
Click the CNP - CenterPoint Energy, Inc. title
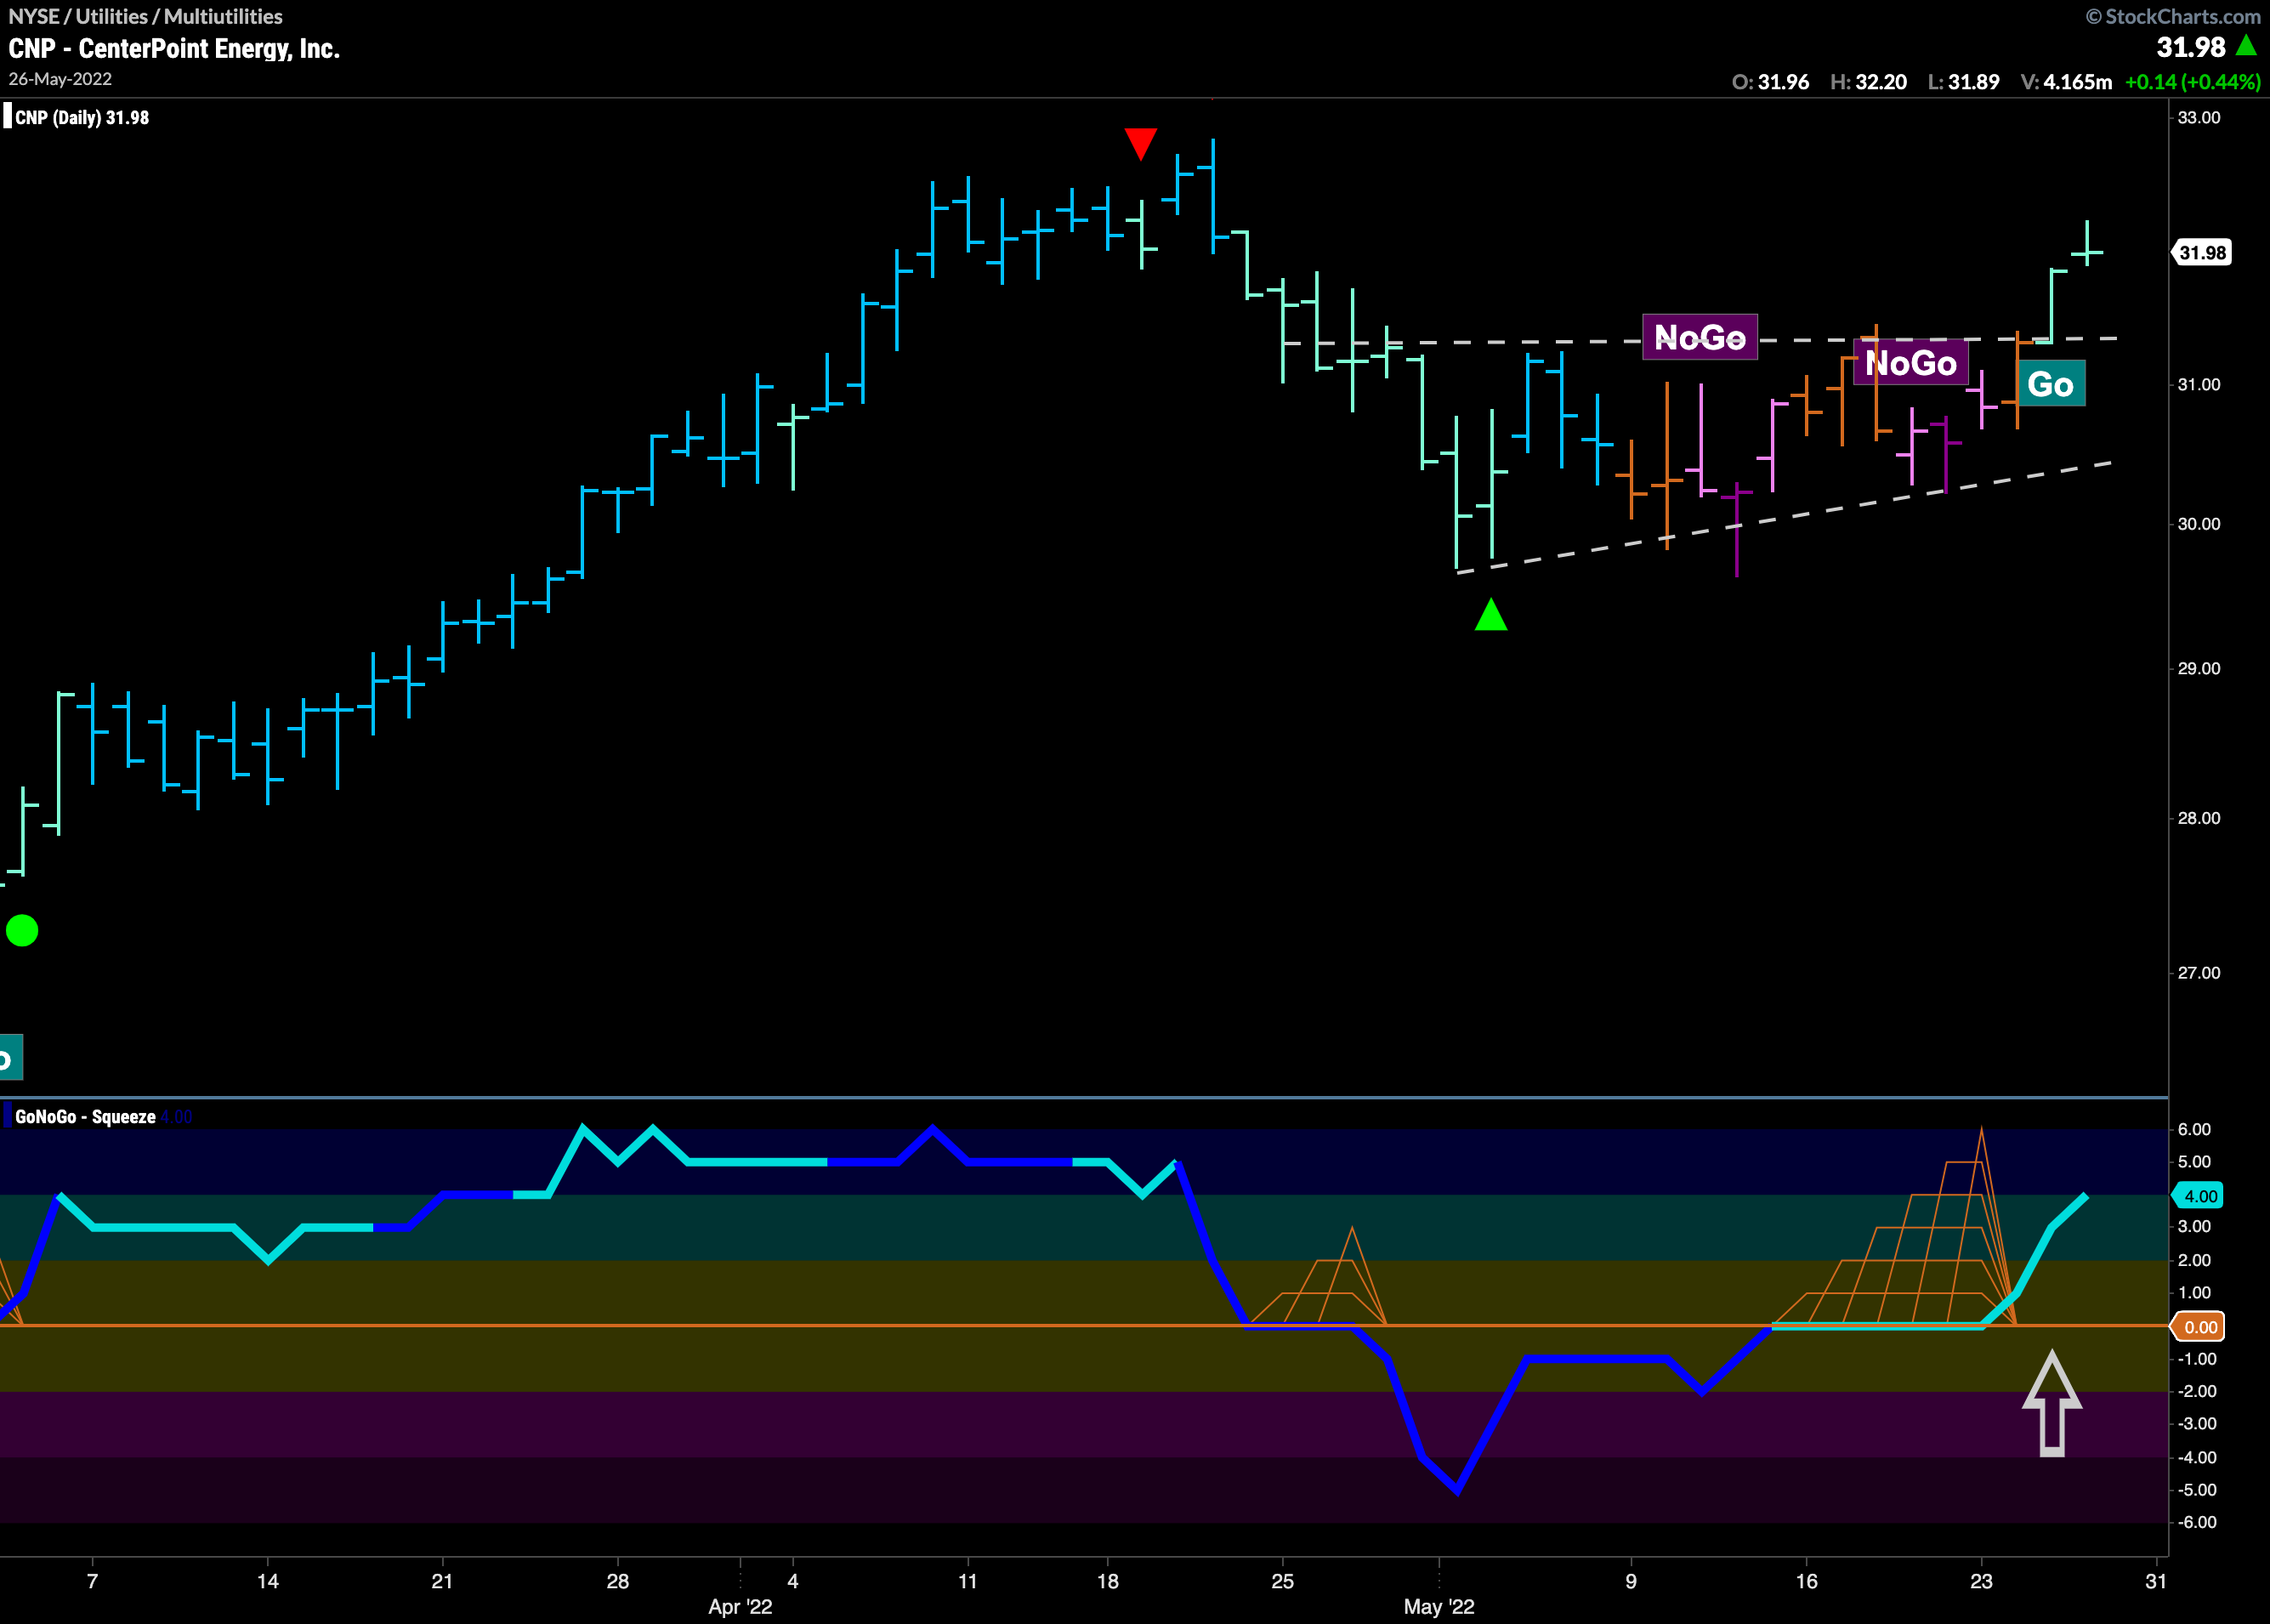(x=174, y=48)
